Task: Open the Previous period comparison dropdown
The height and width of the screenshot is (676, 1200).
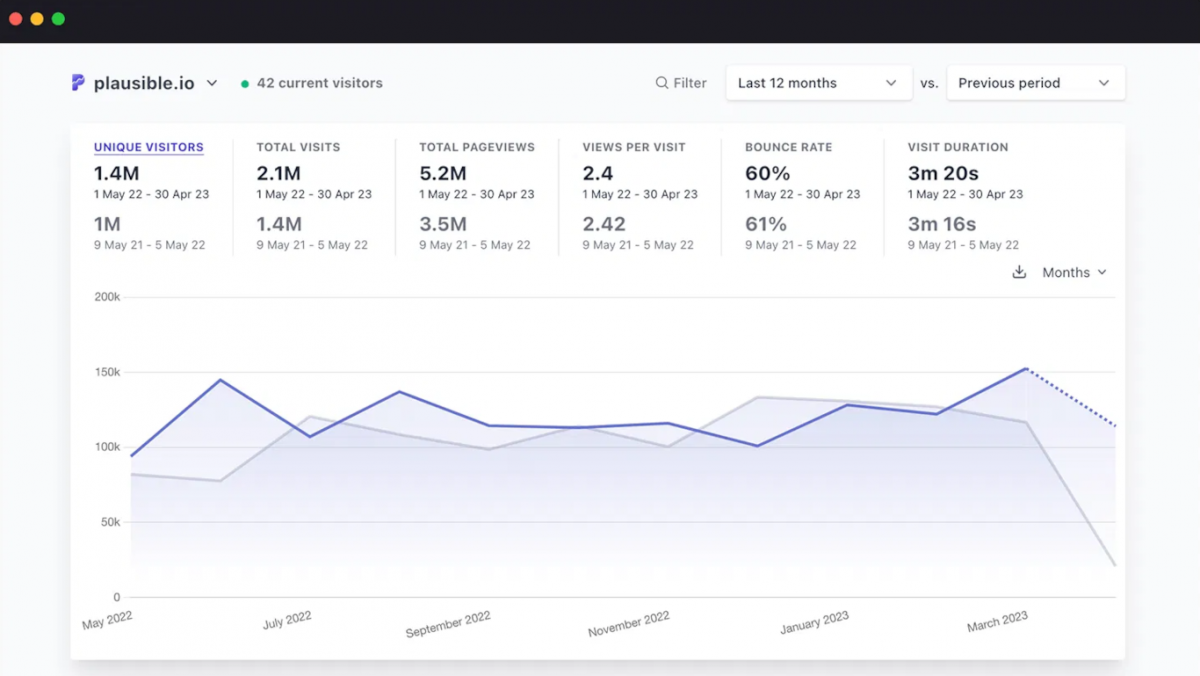Action: pos(1034,83)
